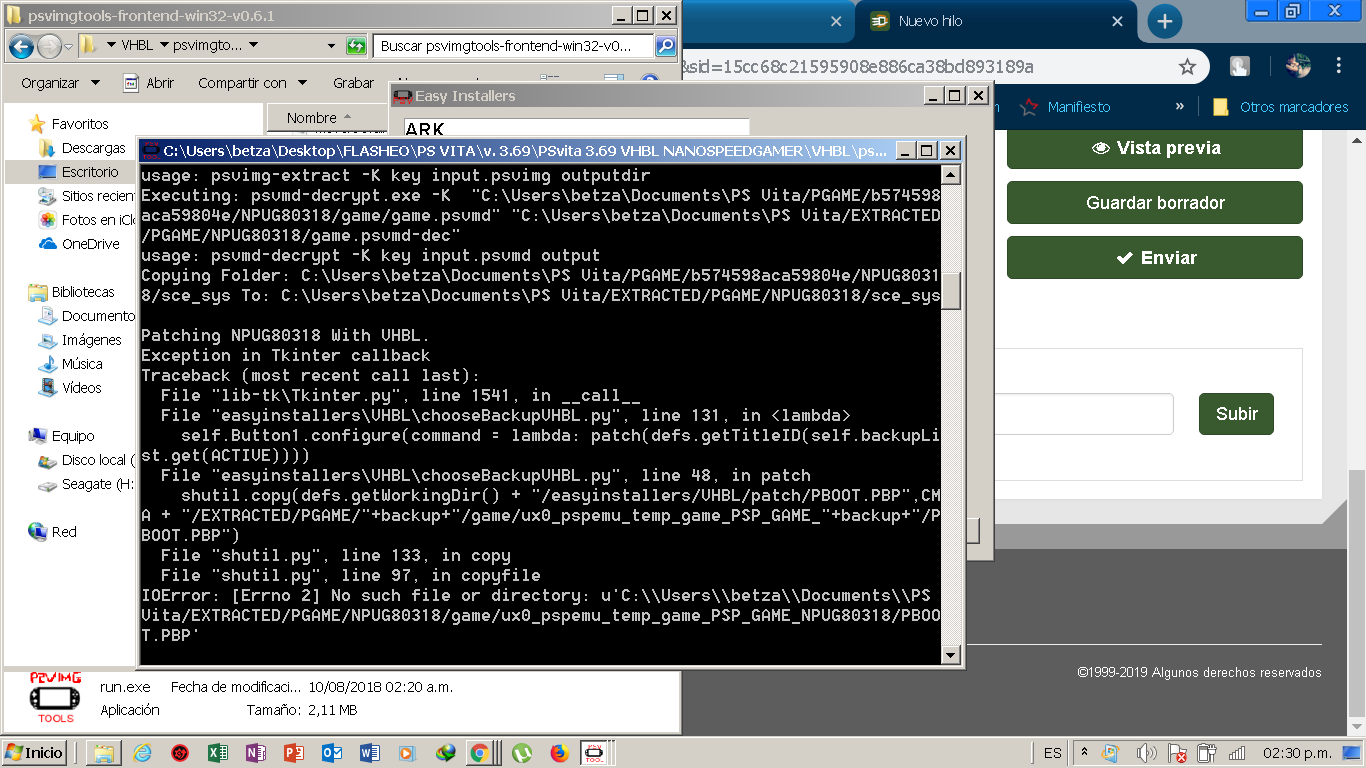Image resolution: width=1366 pixels, height=768 pixels.
Task: Open the Compartir con dropdown
Action: [x=252, y=83]
